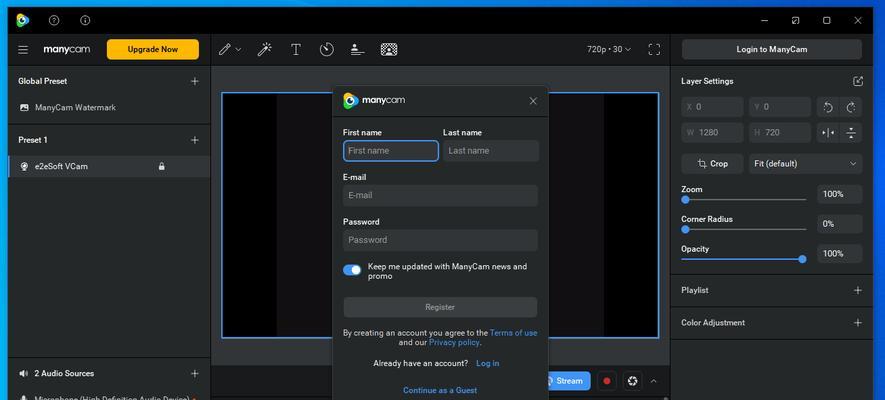
Task: Click the Corner Radius slider handle
Action: pos(685,230)
